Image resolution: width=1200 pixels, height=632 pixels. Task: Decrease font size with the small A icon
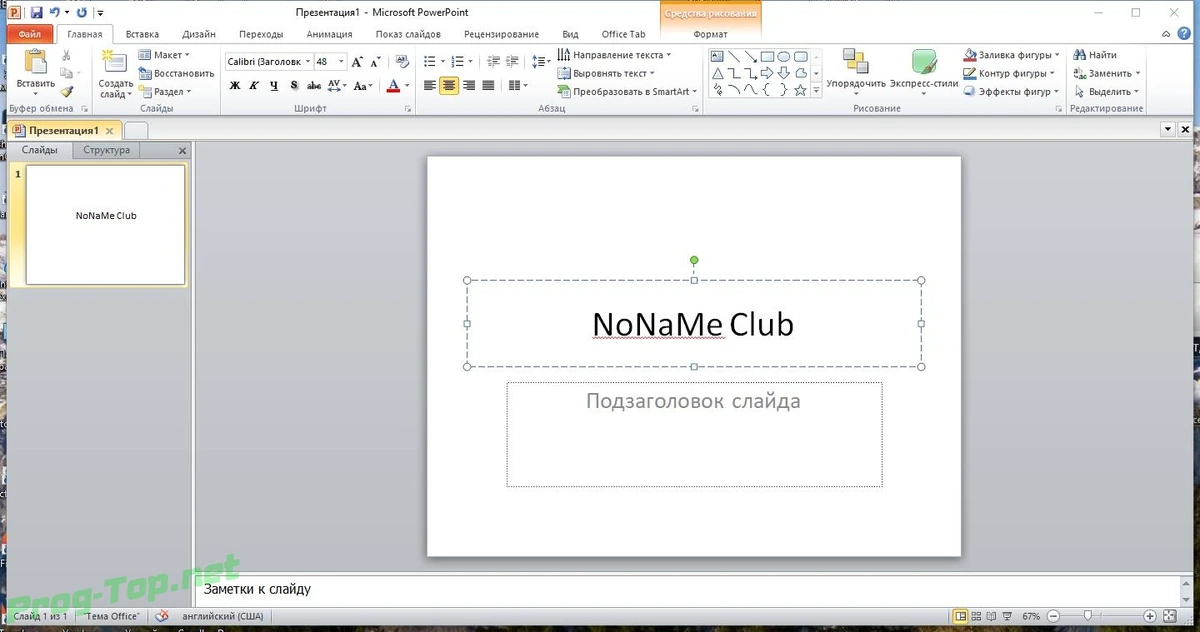376,62
